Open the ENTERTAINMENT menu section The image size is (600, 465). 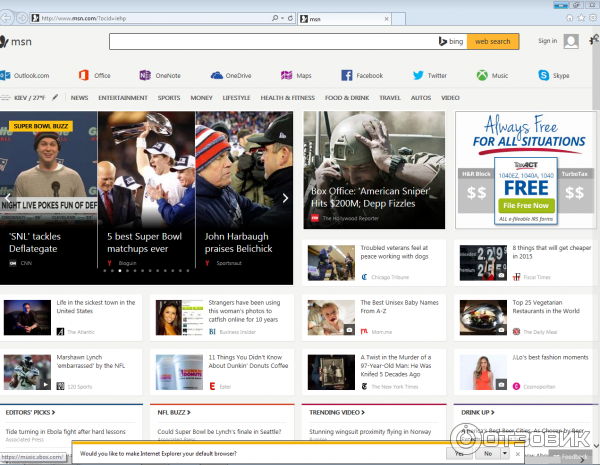(x=123, y=98)
